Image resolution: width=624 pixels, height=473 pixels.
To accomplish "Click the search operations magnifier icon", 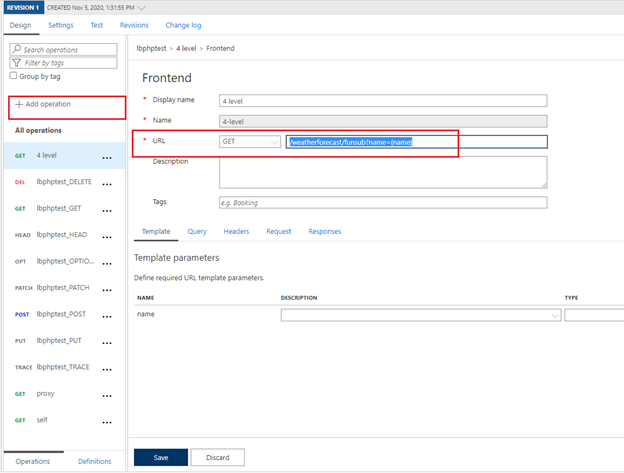I will point(17,49).
